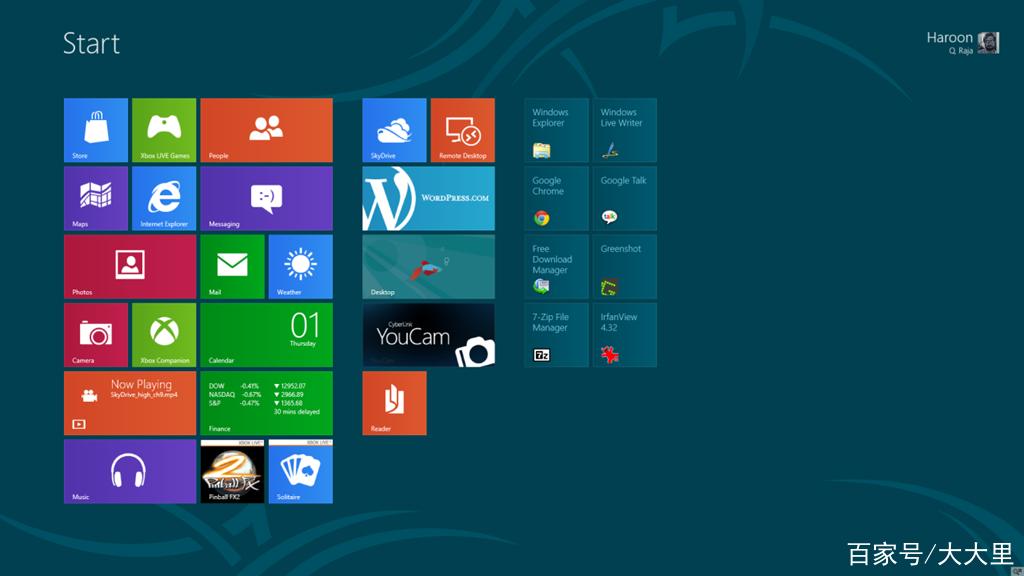Launch Google Chrome tile
Image resolution: width=1024 pixels, height=576 pixels.
556,199
